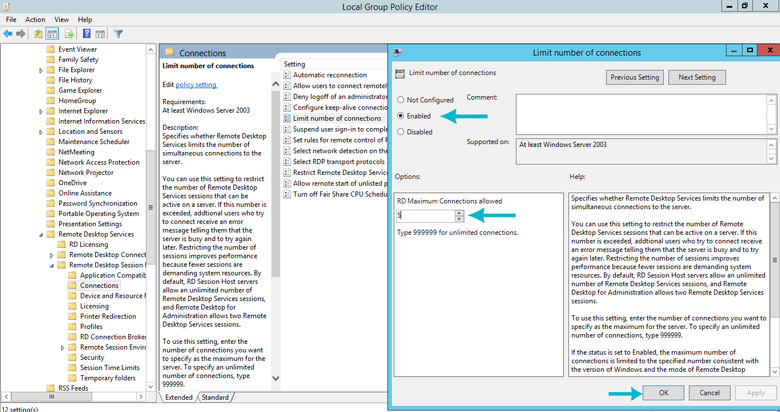Screen dimensions: 780x412
Task: Click the Connections folder icon in middle pane header
Action: tap(169, 52)
